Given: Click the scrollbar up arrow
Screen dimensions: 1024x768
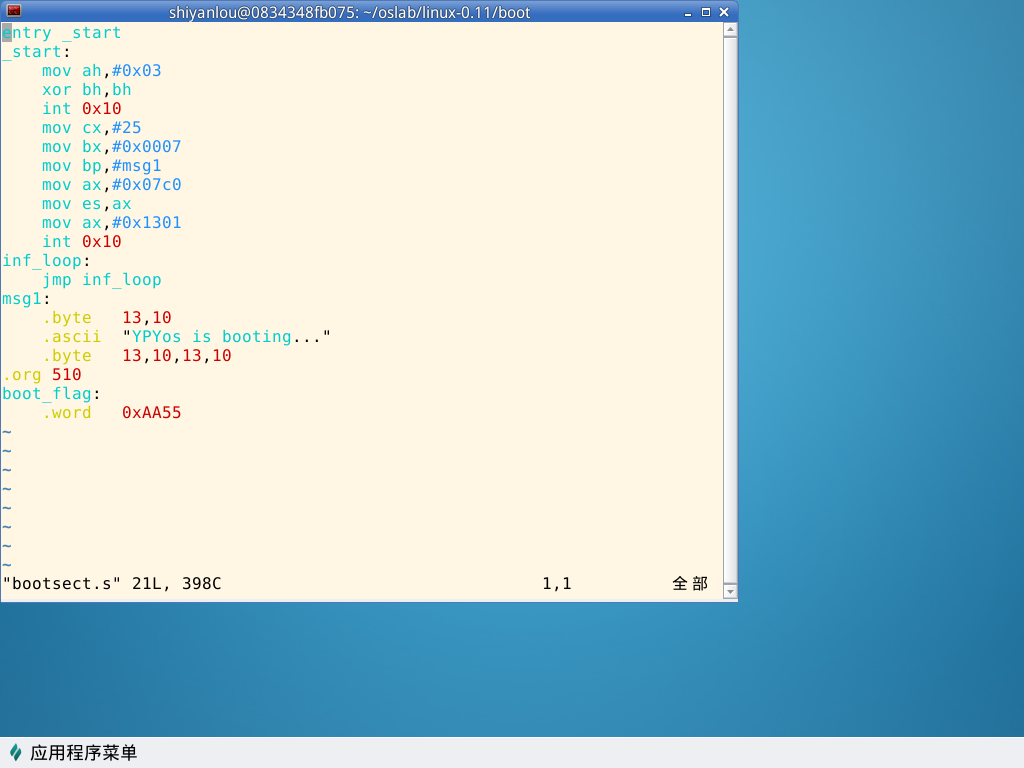Looking at the screenshot, I should pos(729,29).
